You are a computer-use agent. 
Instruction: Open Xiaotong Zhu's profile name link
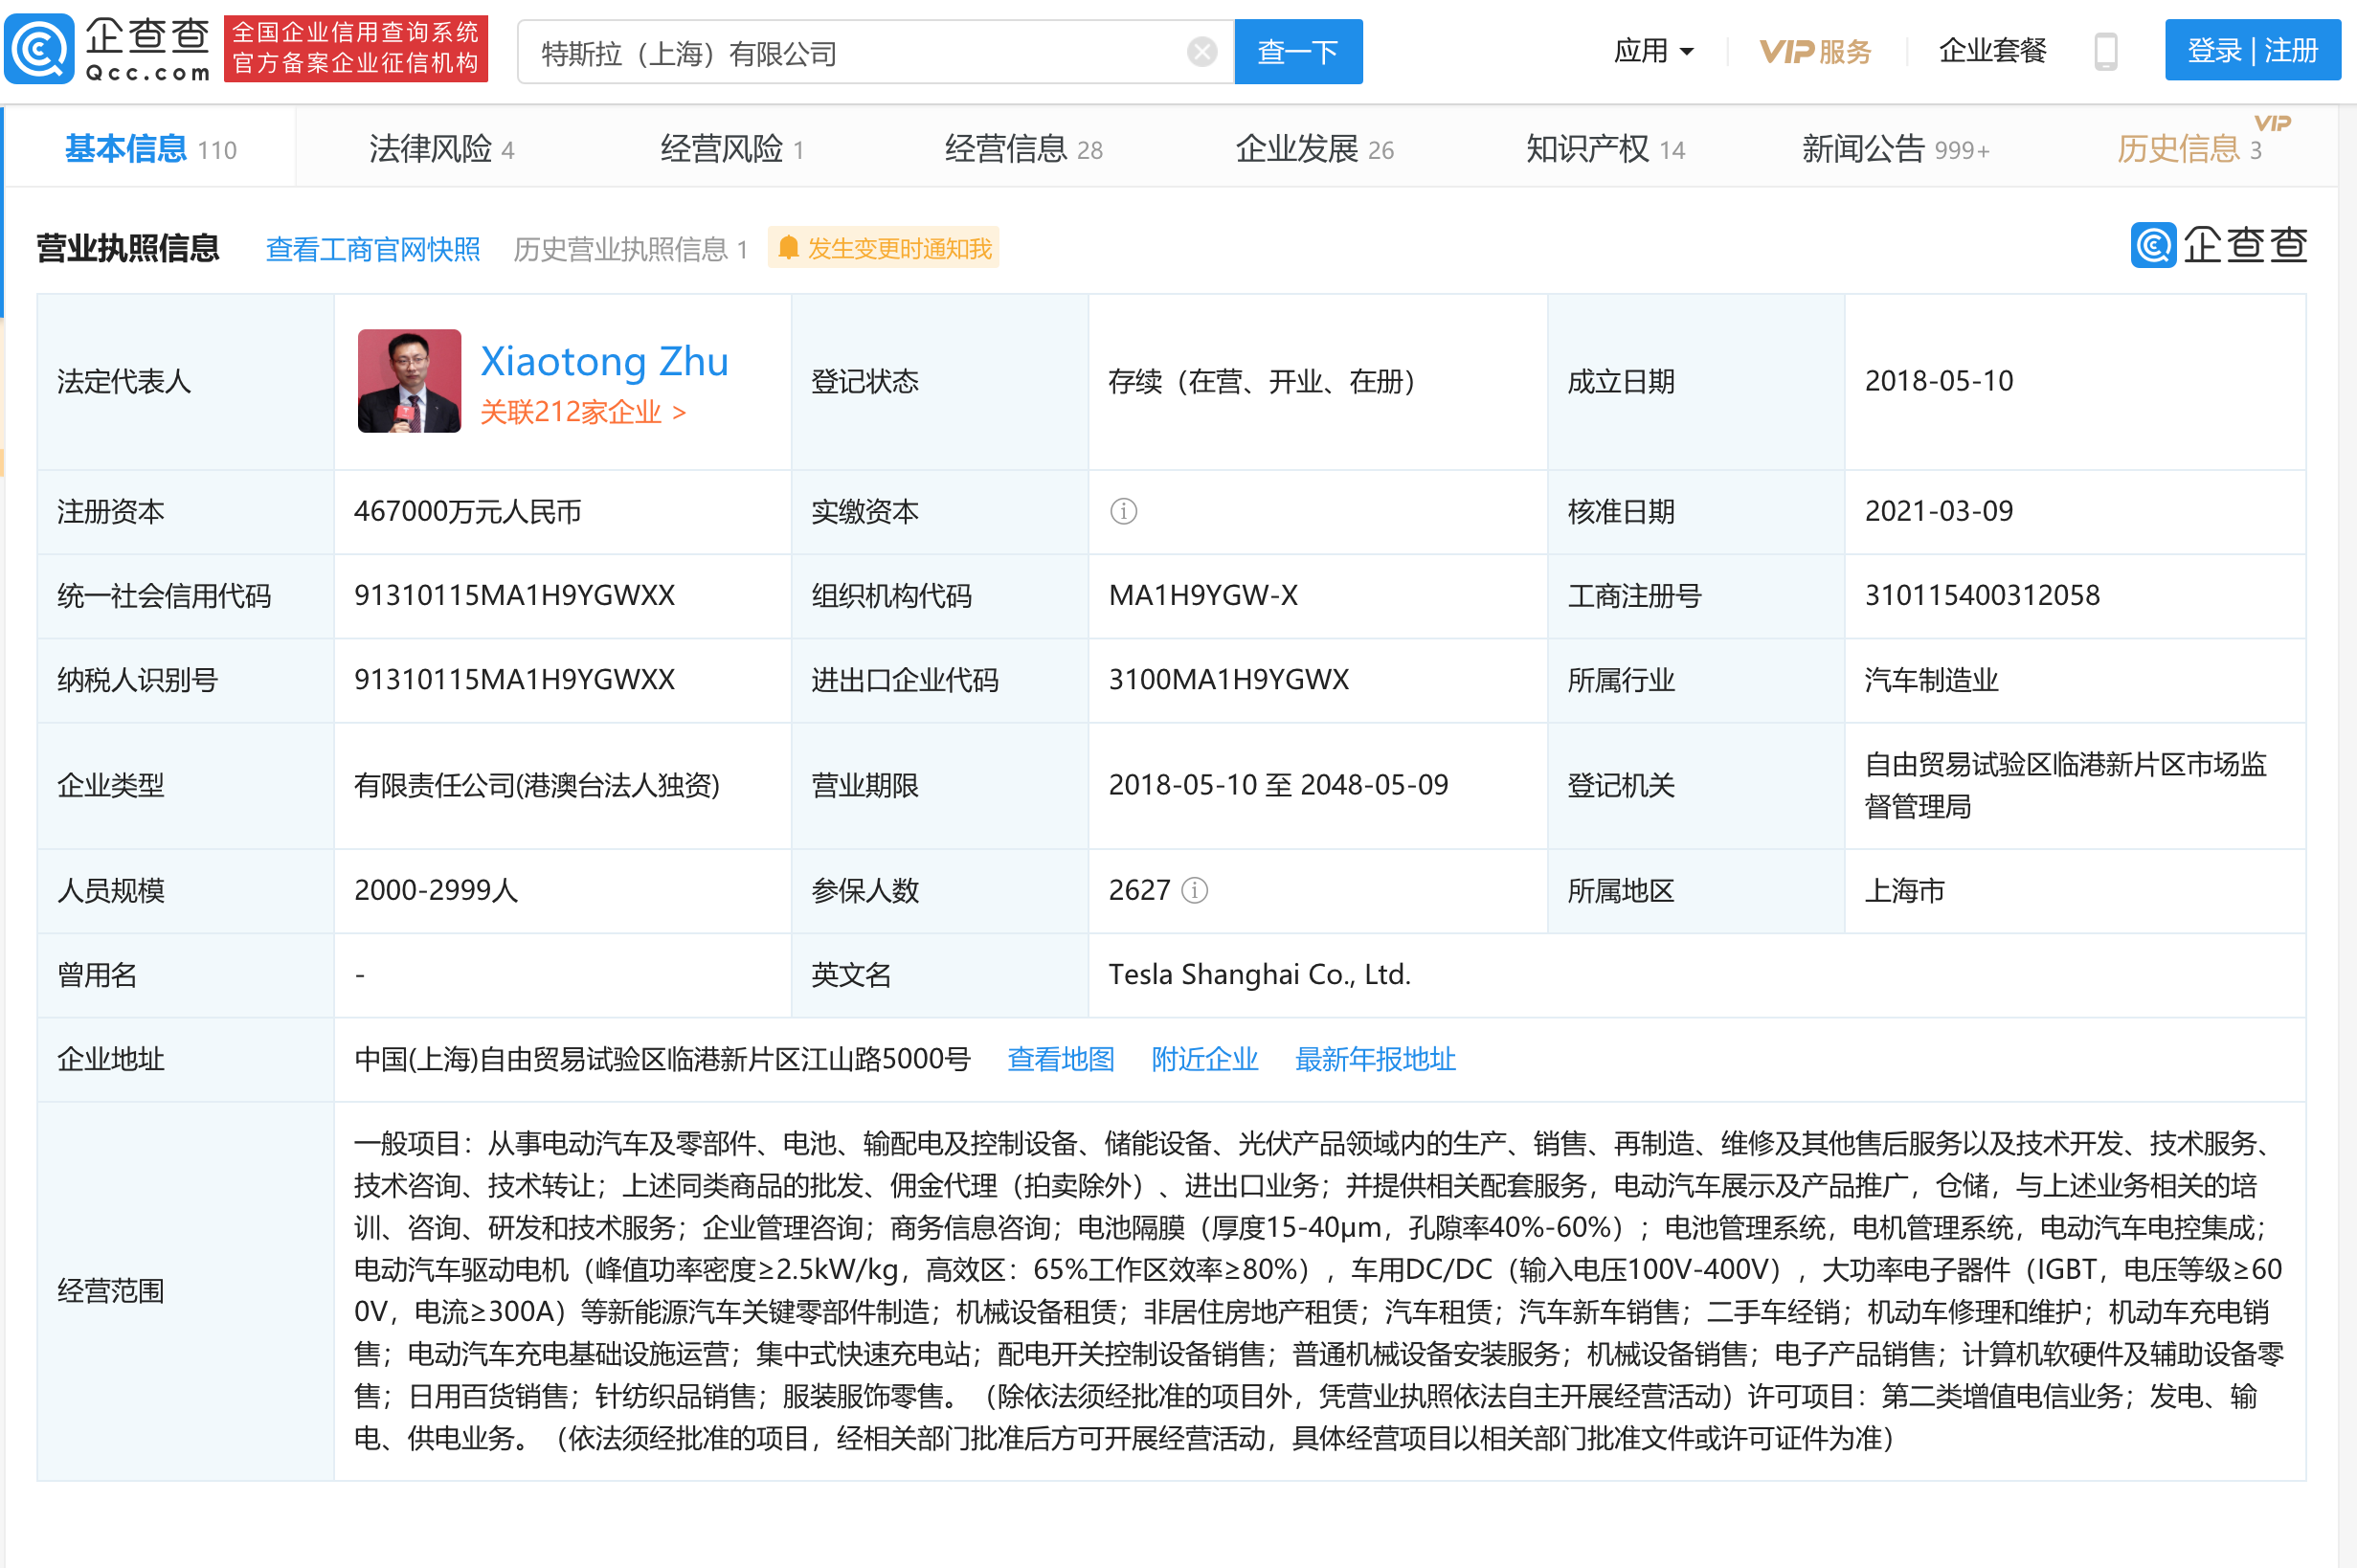pyautogui.click(x=604, y=362)
